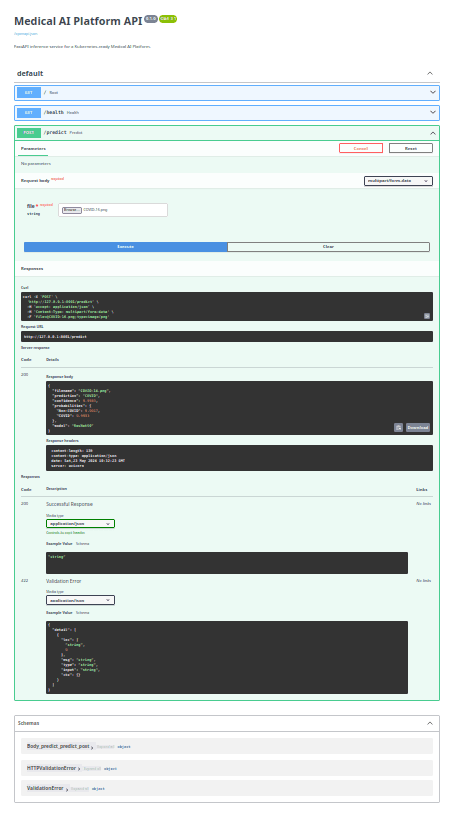Click the 'Validation Error' description
This screenshot has height=822, width=466.
click(63, 581)
